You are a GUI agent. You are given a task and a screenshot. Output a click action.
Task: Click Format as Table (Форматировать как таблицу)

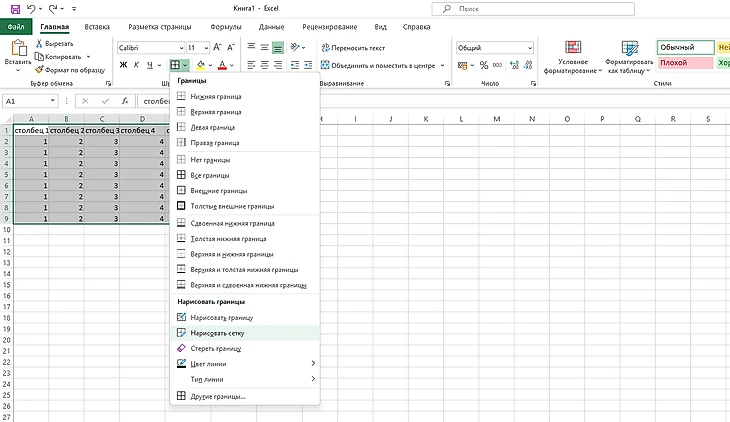[x=628, y=57]
